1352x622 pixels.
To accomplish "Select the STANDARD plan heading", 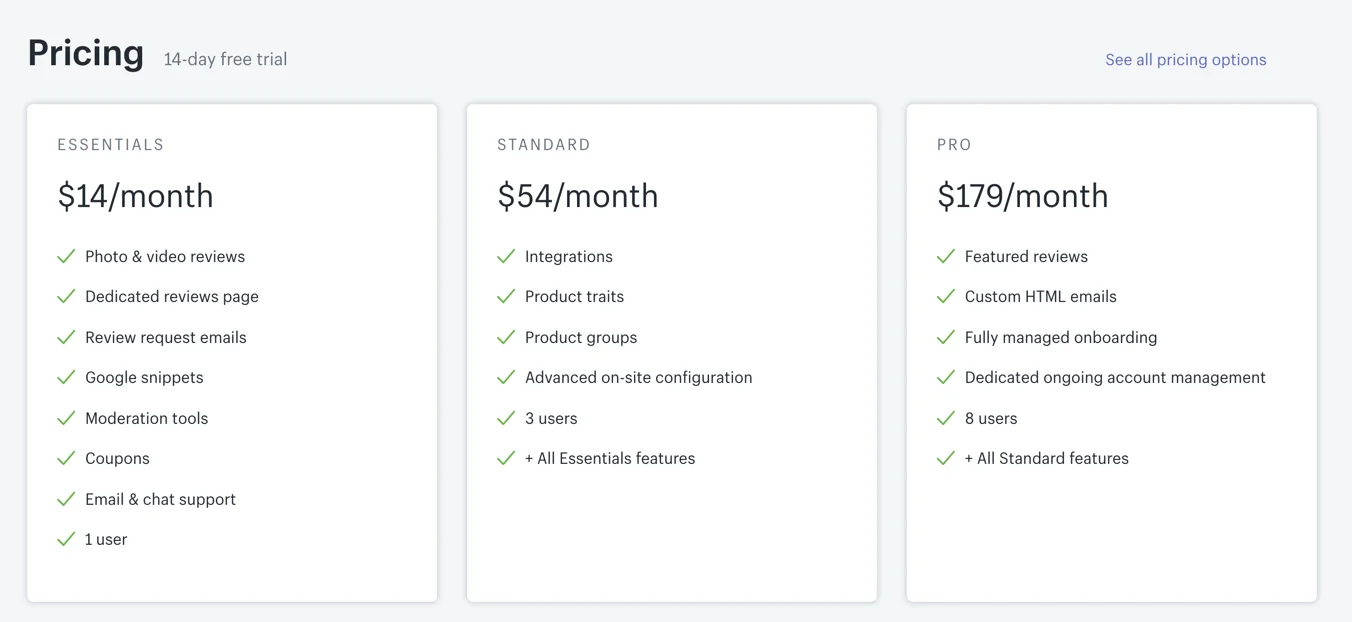I will click(x=543, y=145).
